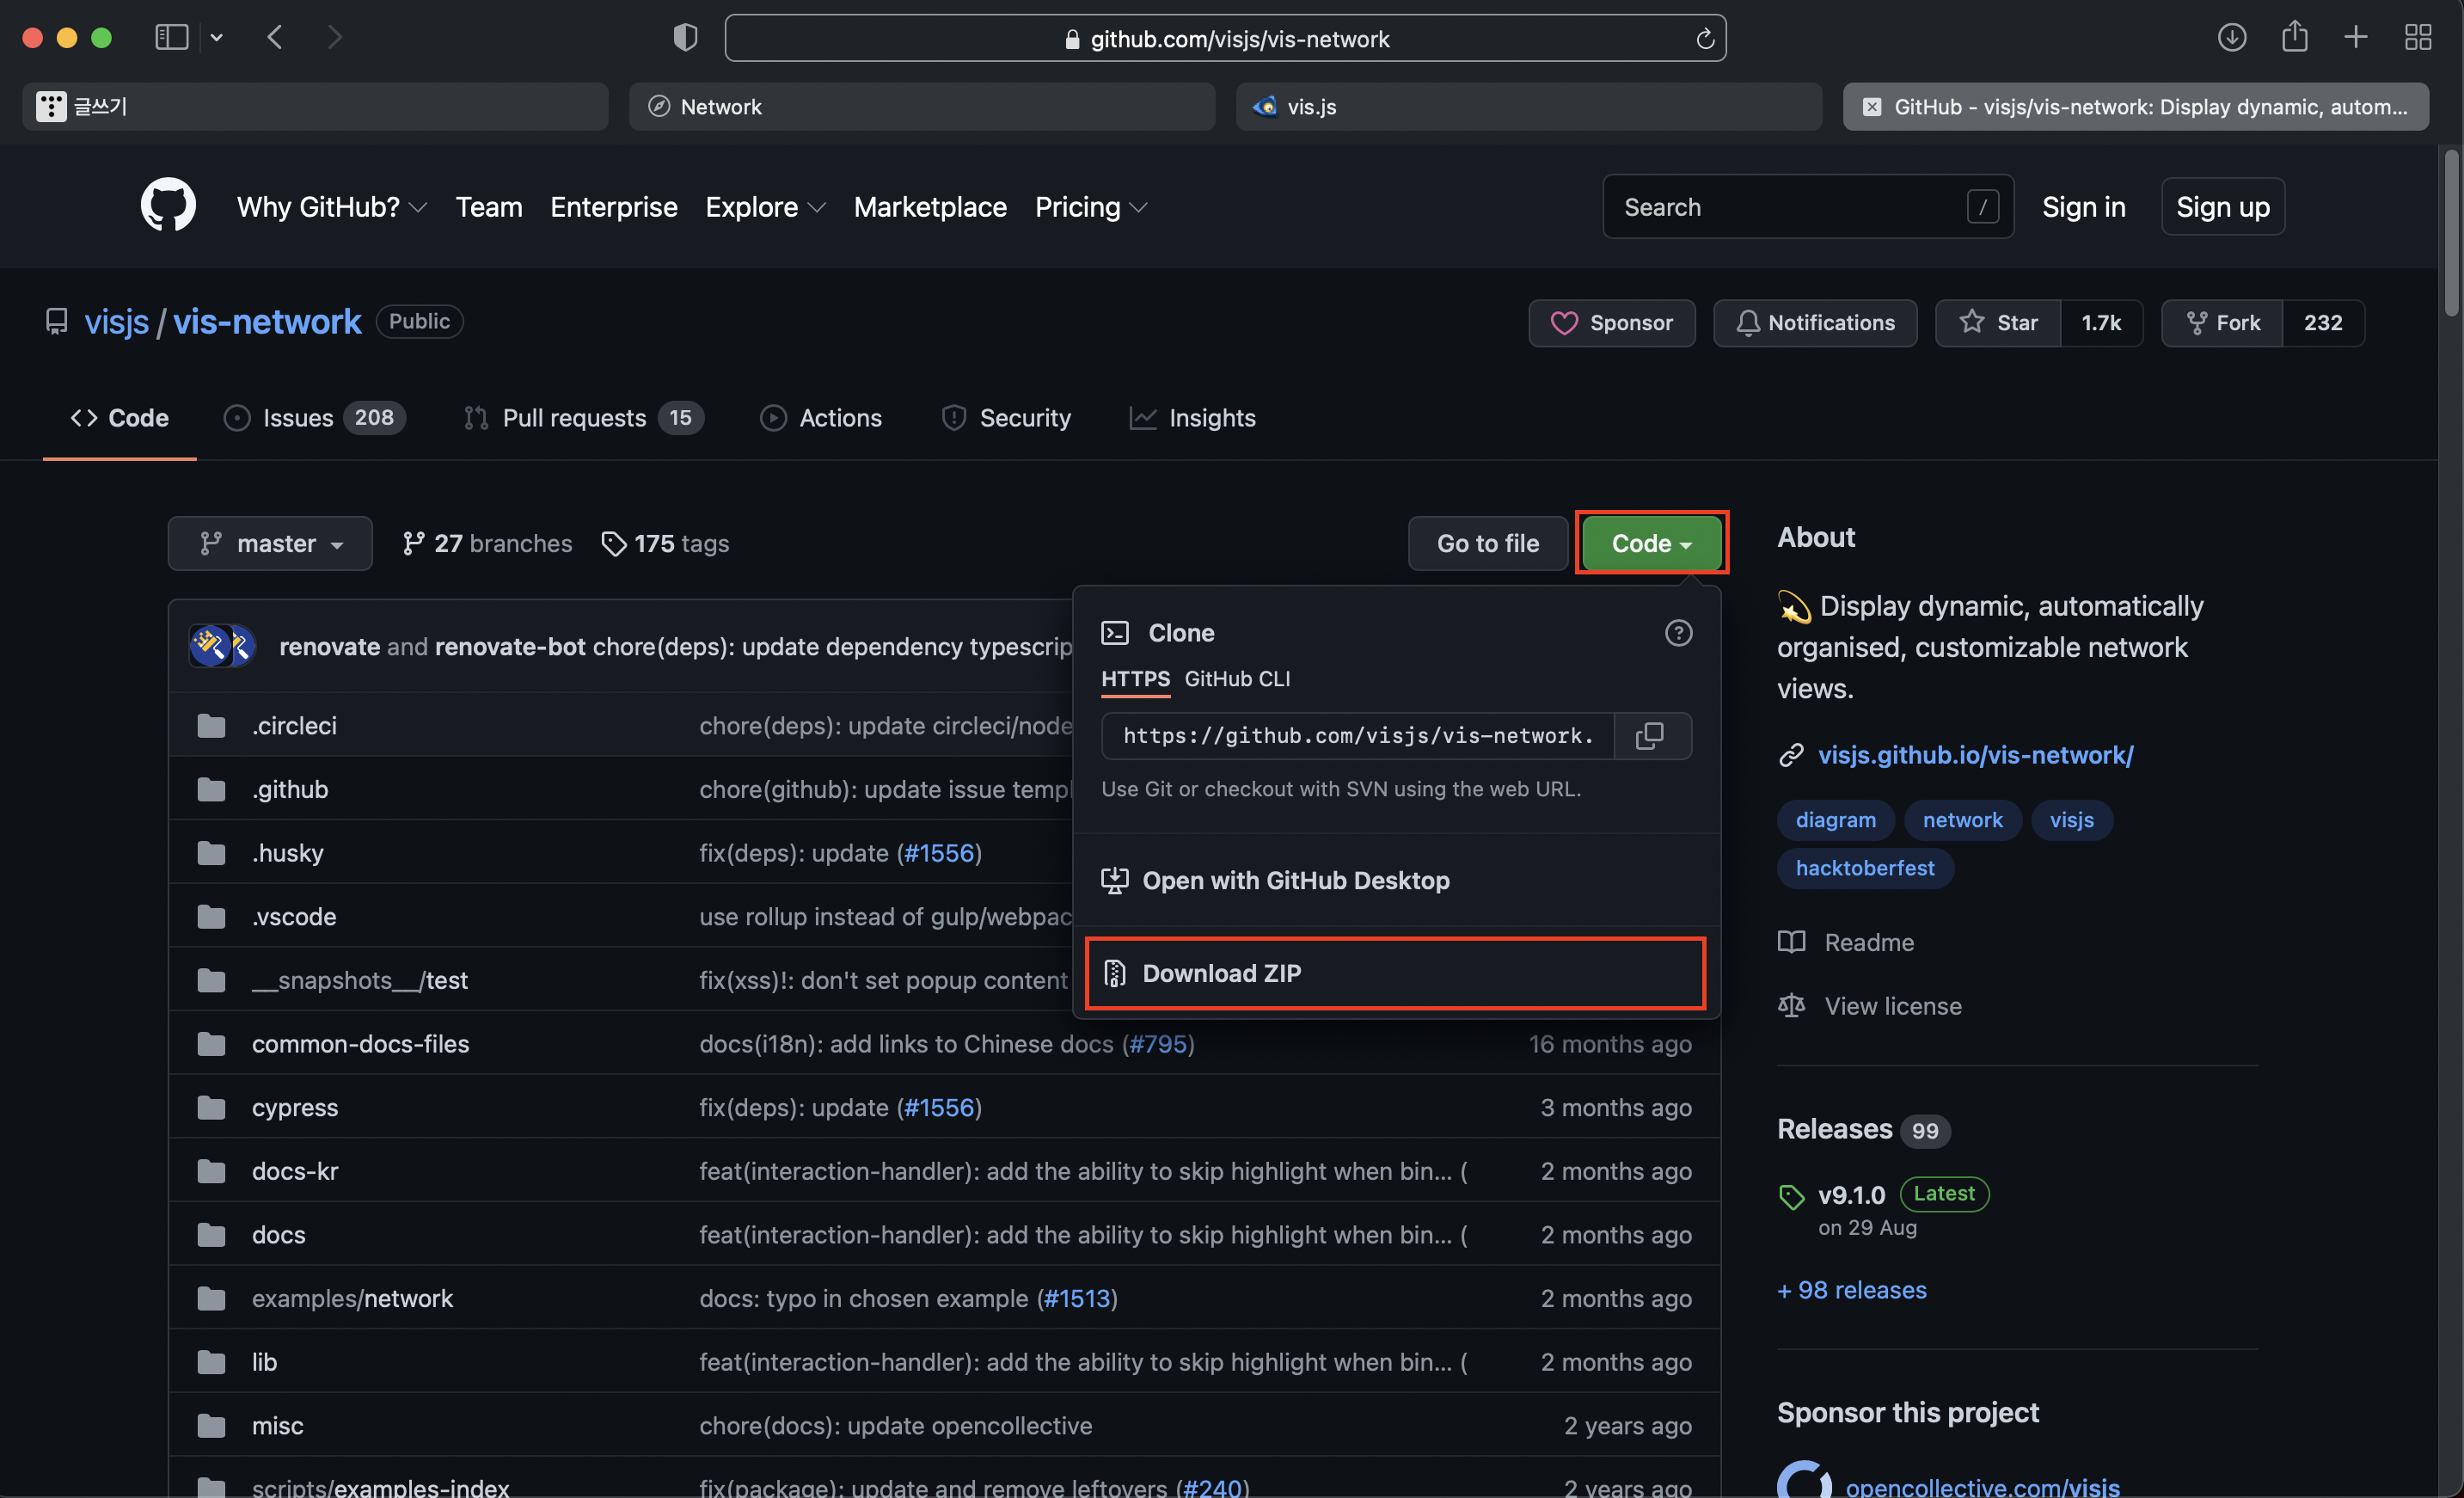Click the Safari privacy shield icon
Viewport: 2464px width, 1498px height.
point(685,38)
